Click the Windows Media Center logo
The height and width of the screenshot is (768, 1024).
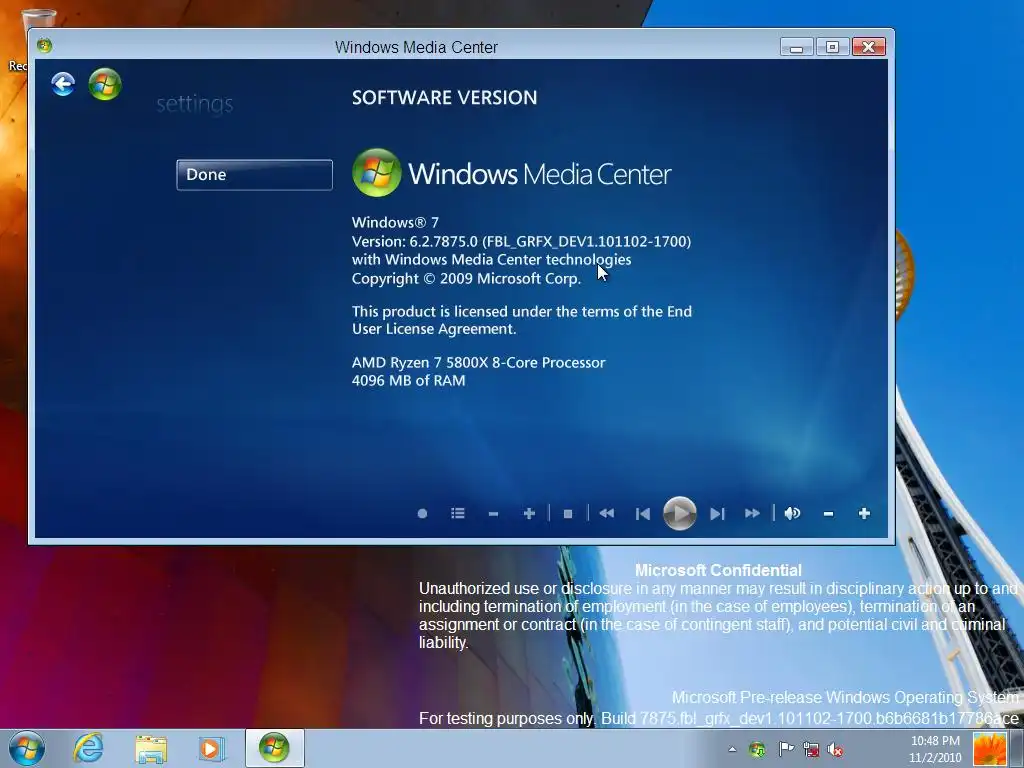[512, 173]
